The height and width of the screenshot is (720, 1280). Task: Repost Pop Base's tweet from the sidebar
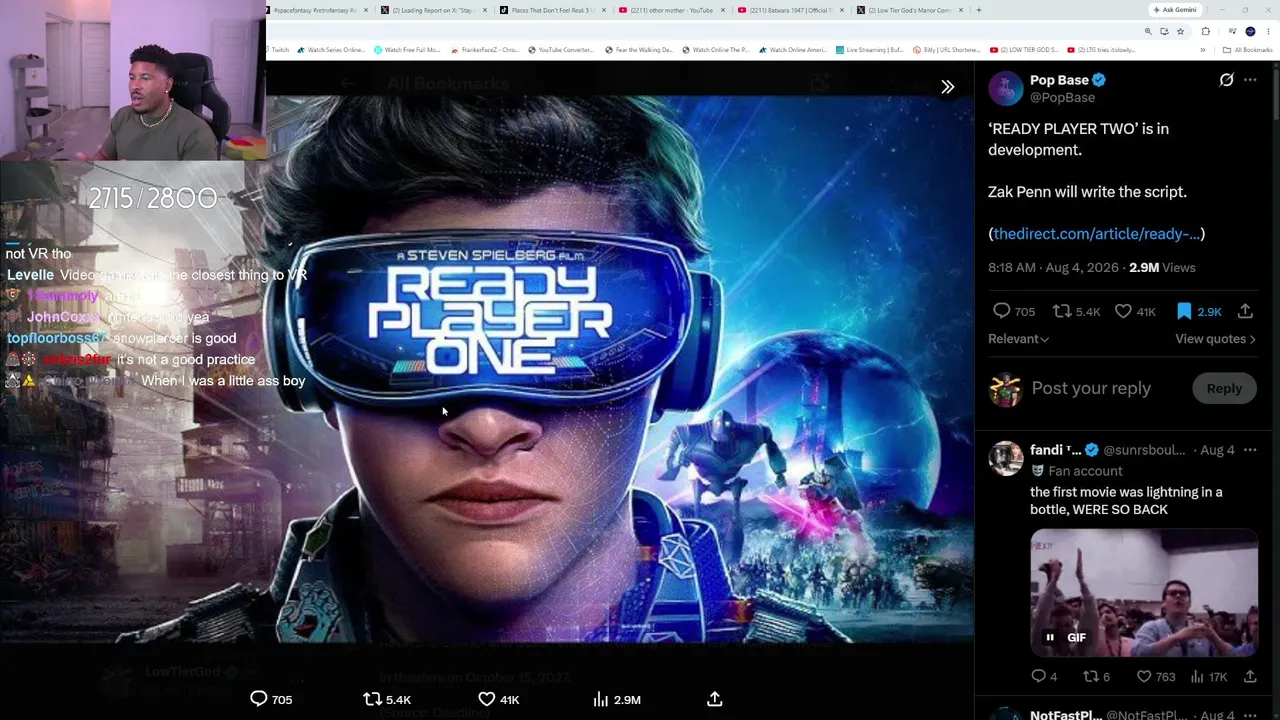coord(1063,311)
